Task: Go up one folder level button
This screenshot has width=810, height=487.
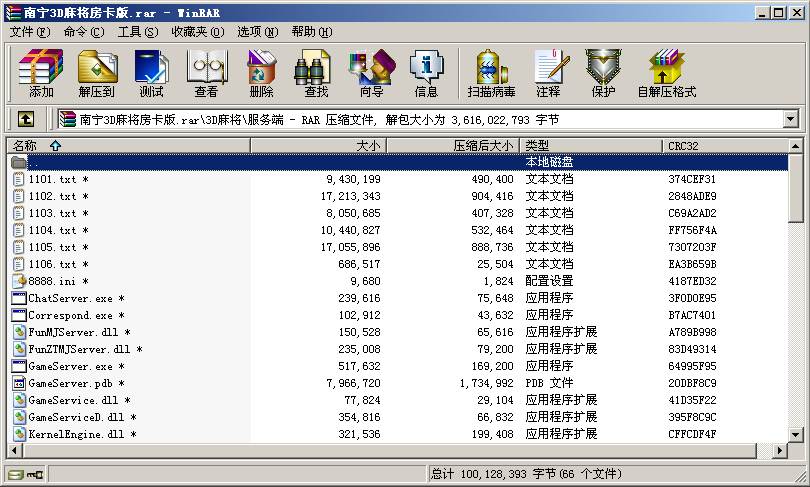Action: pyautogui.click(x=25, y=119)
